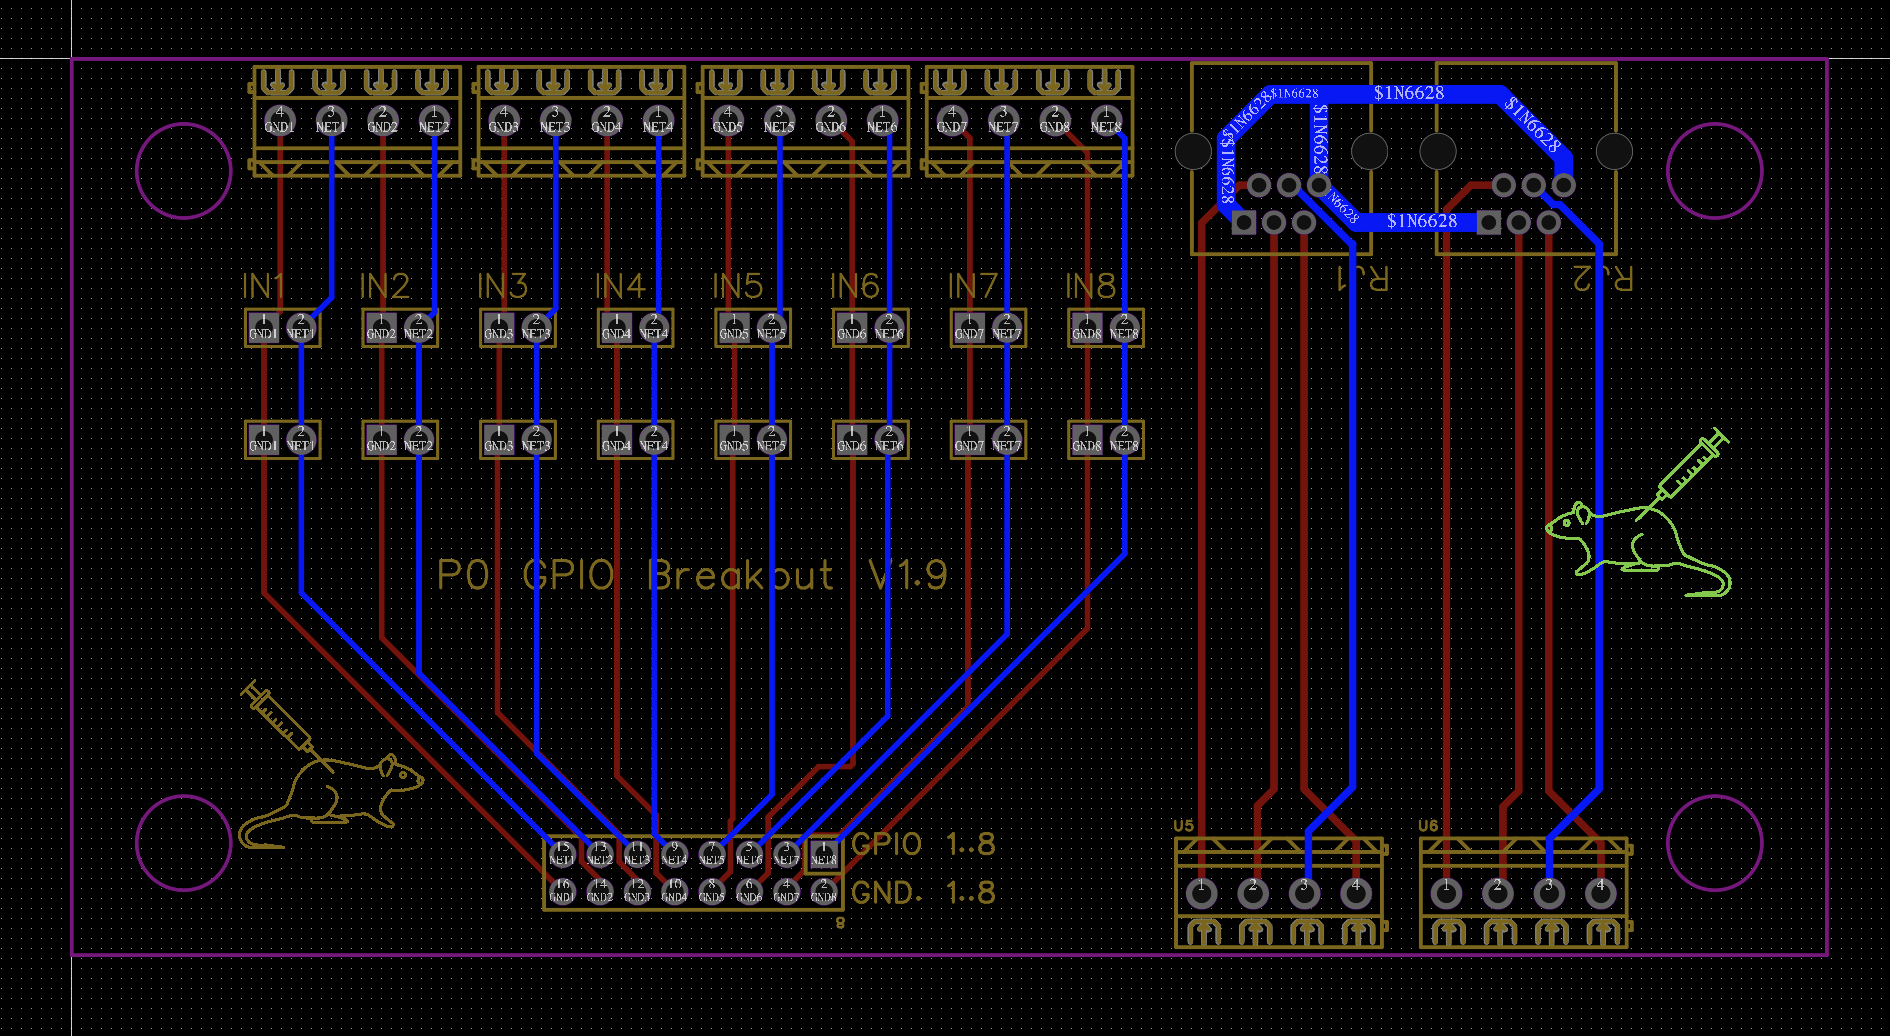Screen dimensions: 1890x1036
Task: Select mounting hole nearest the yellow mouse logo
Action: (x=184, y=842)
